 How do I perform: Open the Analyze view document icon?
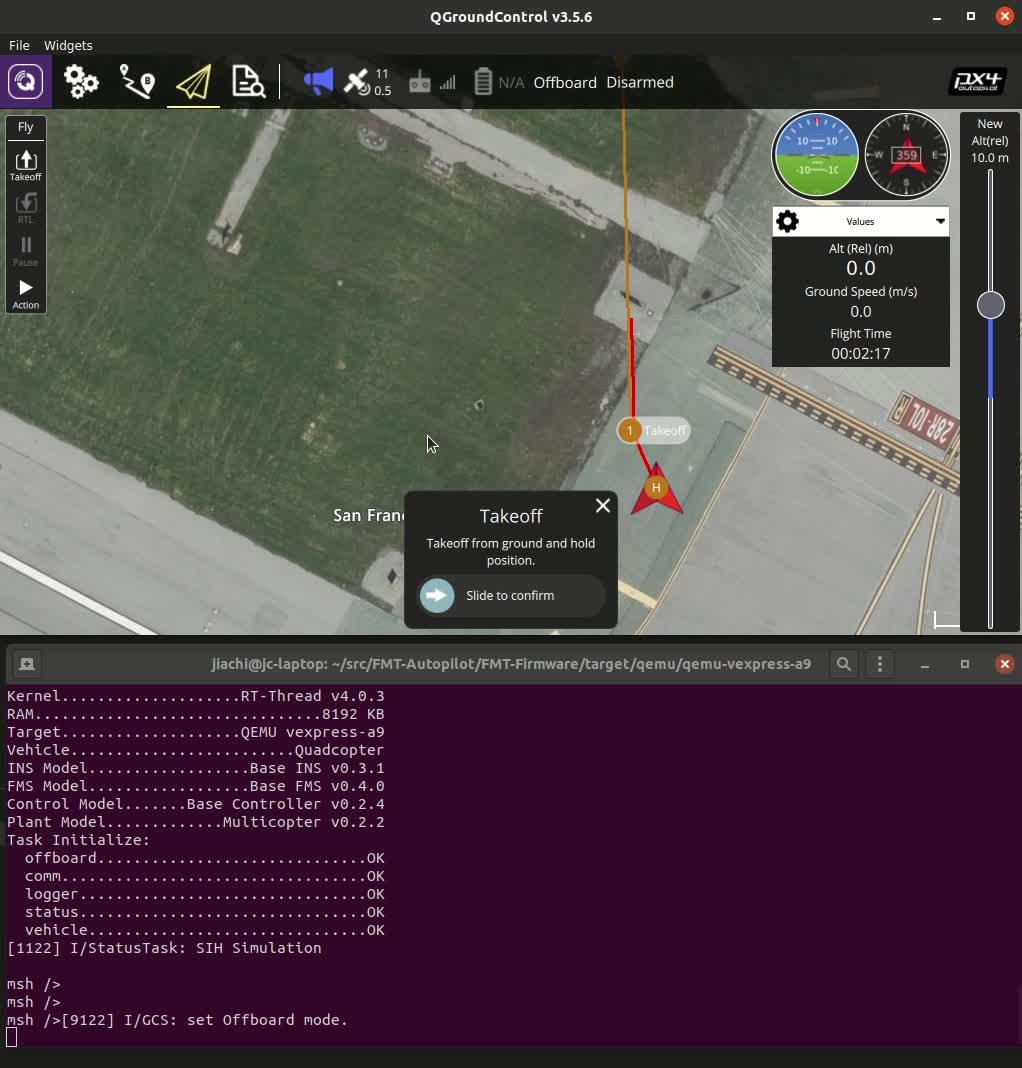tap(248, 82)
